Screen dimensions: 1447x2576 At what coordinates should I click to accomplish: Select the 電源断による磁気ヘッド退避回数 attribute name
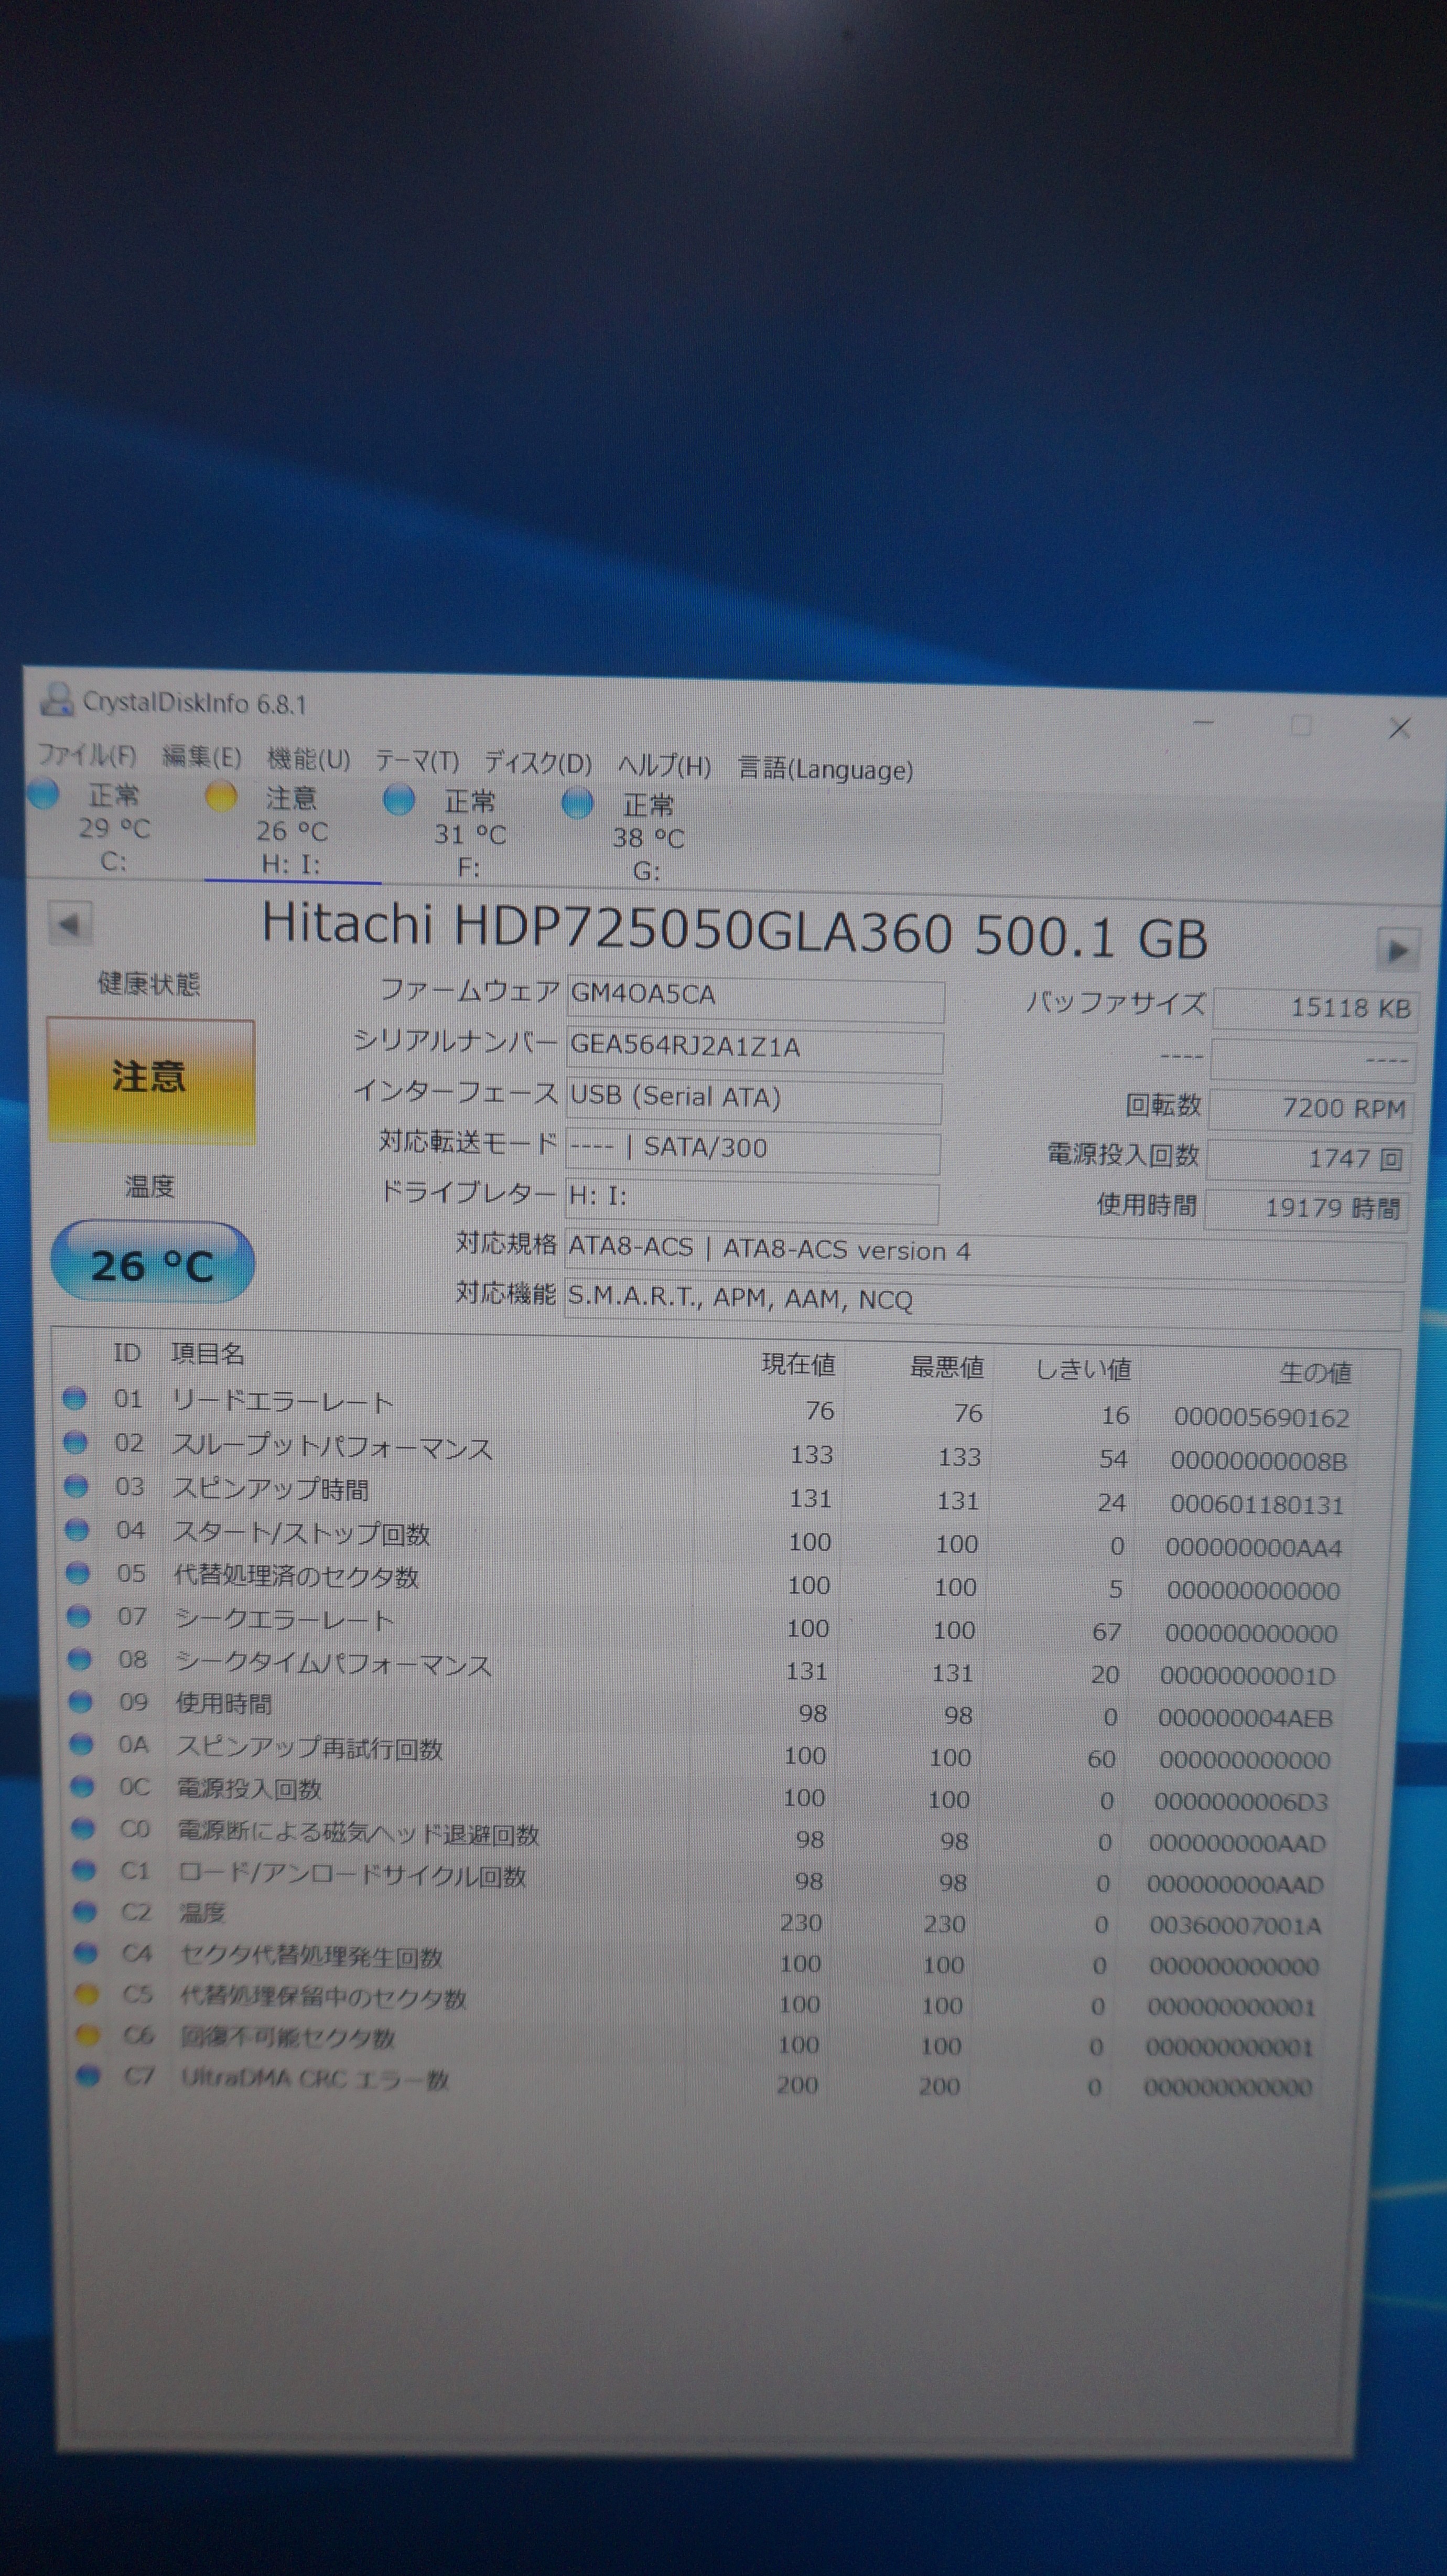coord(358,1834)
